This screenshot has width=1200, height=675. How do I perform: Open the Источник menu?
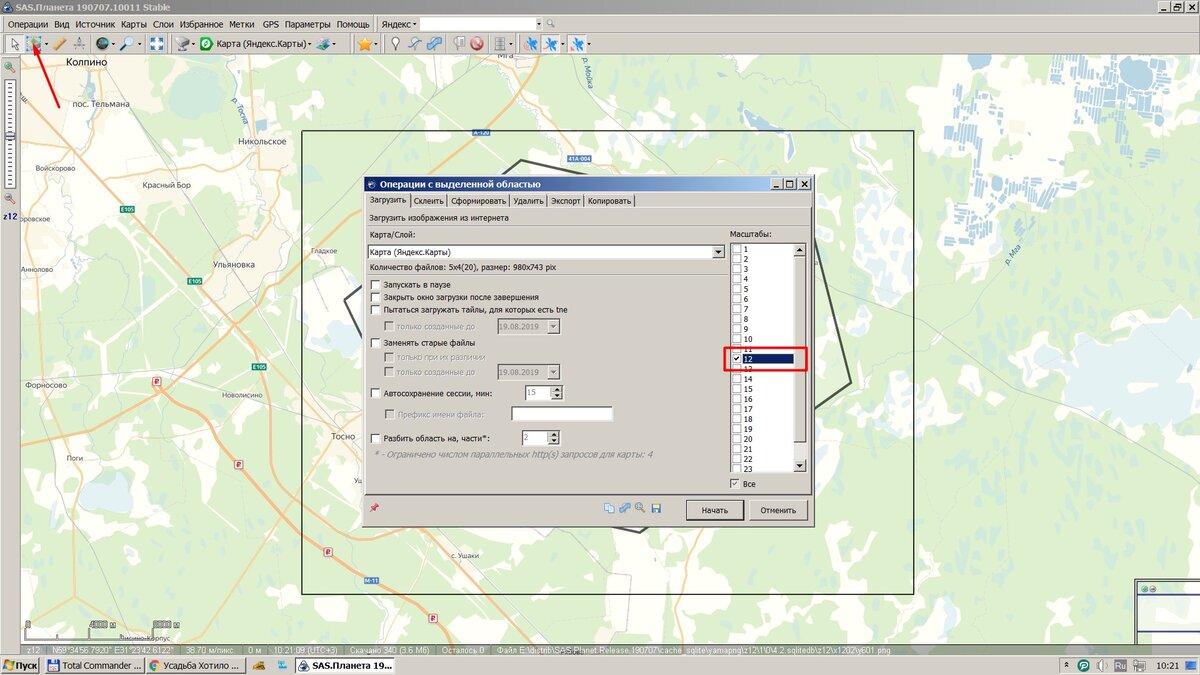[95, 23]
